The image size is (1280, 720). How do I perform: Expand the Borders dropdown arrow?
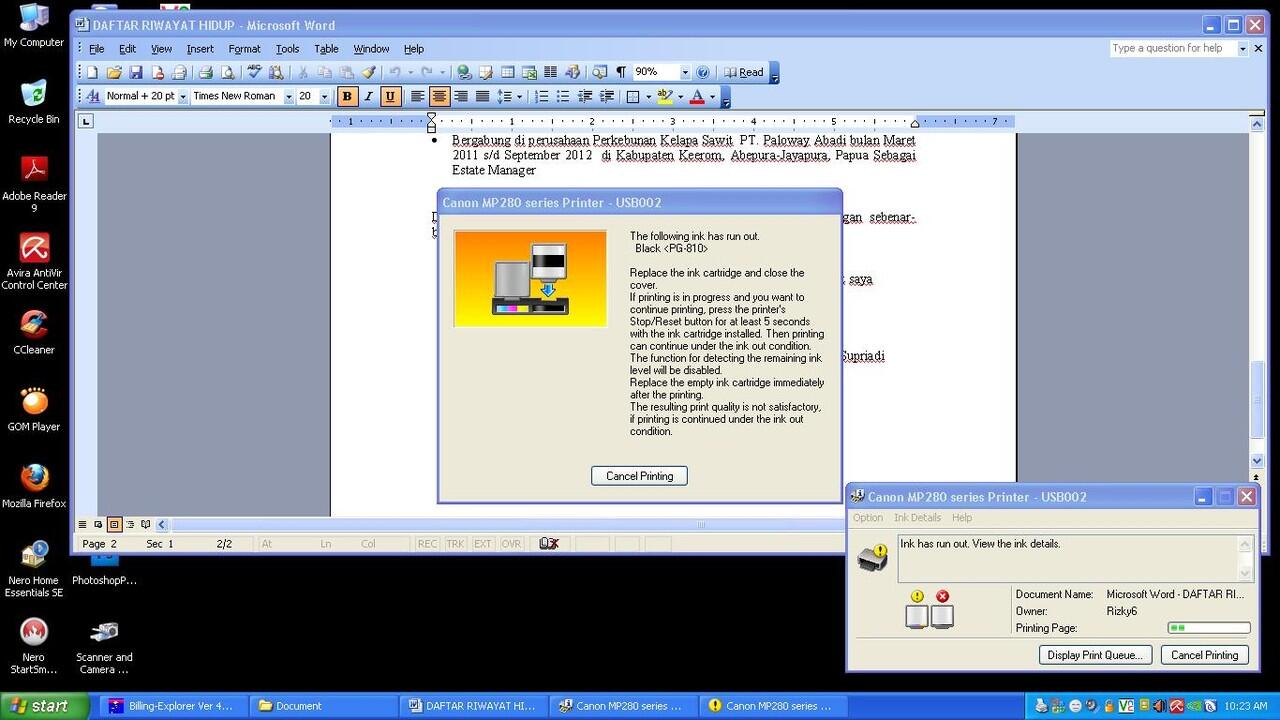(648, 96)
